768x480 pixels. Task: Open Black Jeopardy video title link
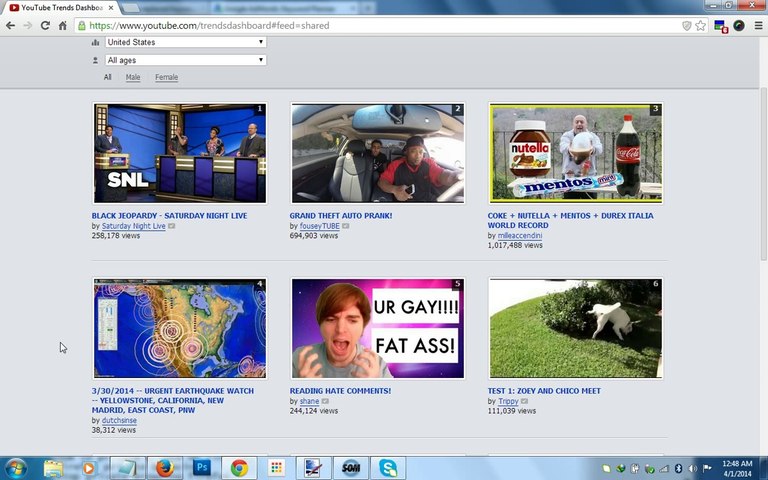point(169,216)
